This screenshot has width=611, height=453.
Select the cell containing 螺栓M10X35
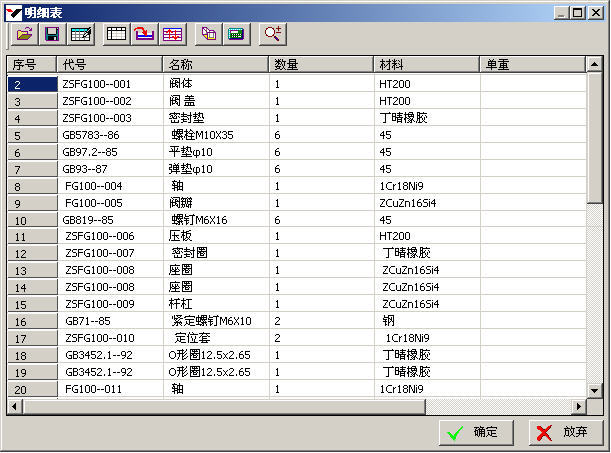[x=216, y=135]
